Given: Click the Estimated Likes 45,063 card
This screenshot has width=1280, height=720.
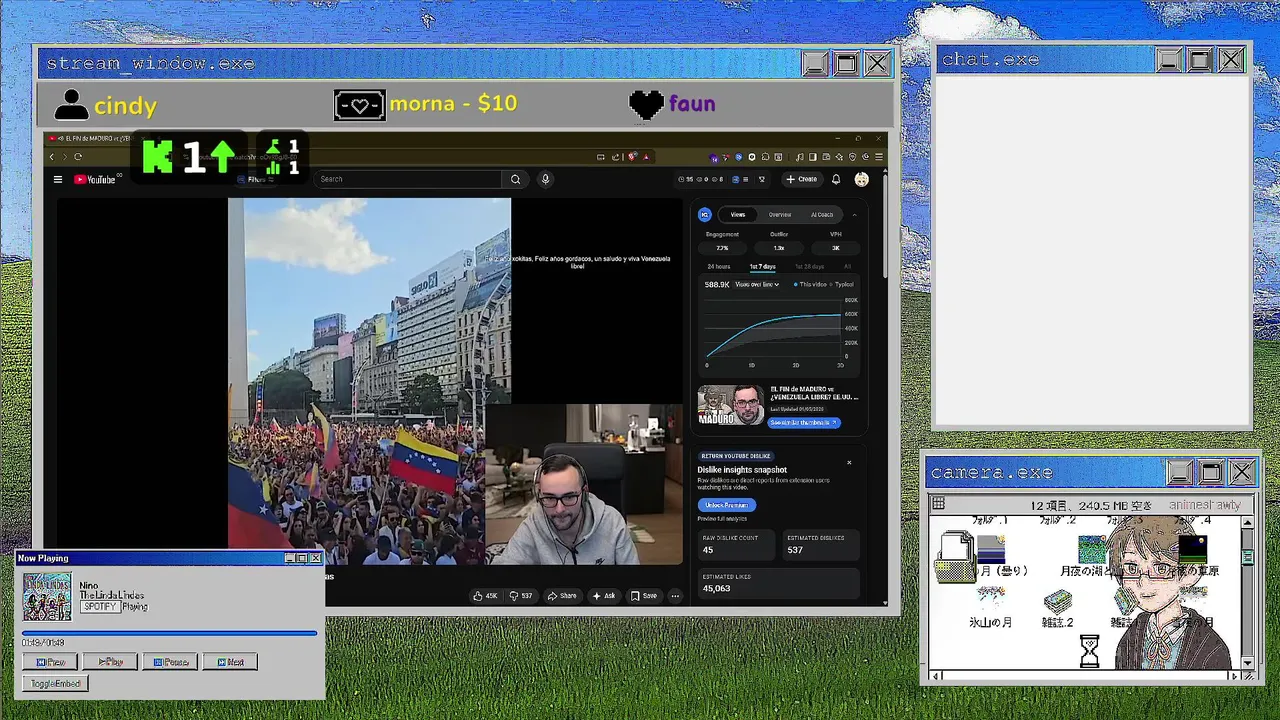Looking at the screenshot, I should tap(777, 583).
